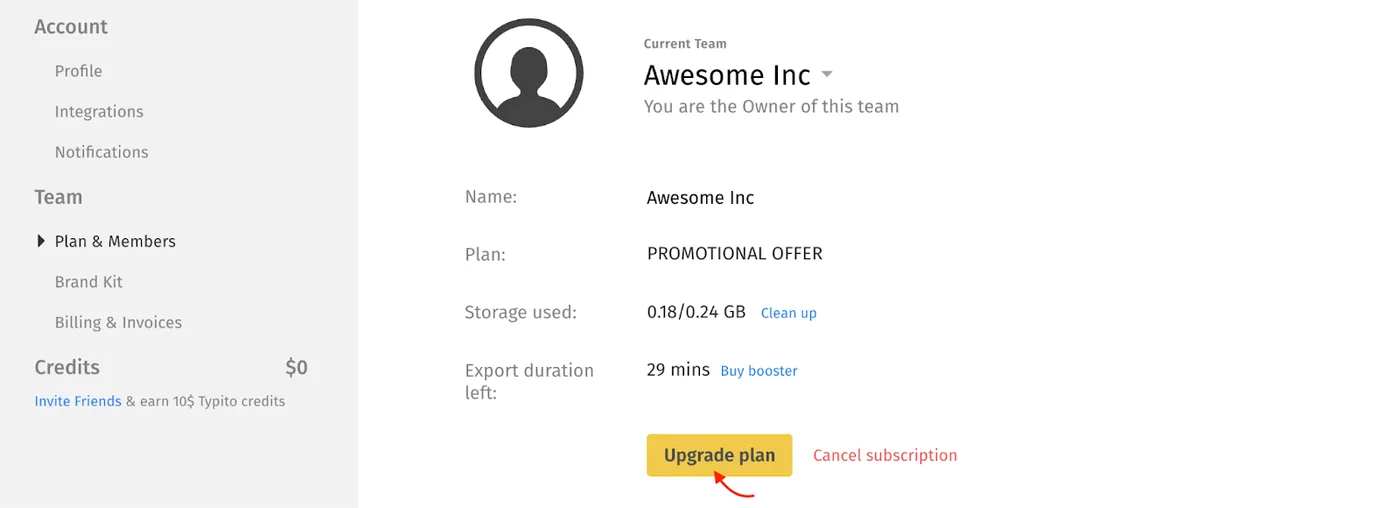This screenshot has width=1400, height=508.
Task: Select Plan & Members in sidebar
Action: click(x=115, y=241)
